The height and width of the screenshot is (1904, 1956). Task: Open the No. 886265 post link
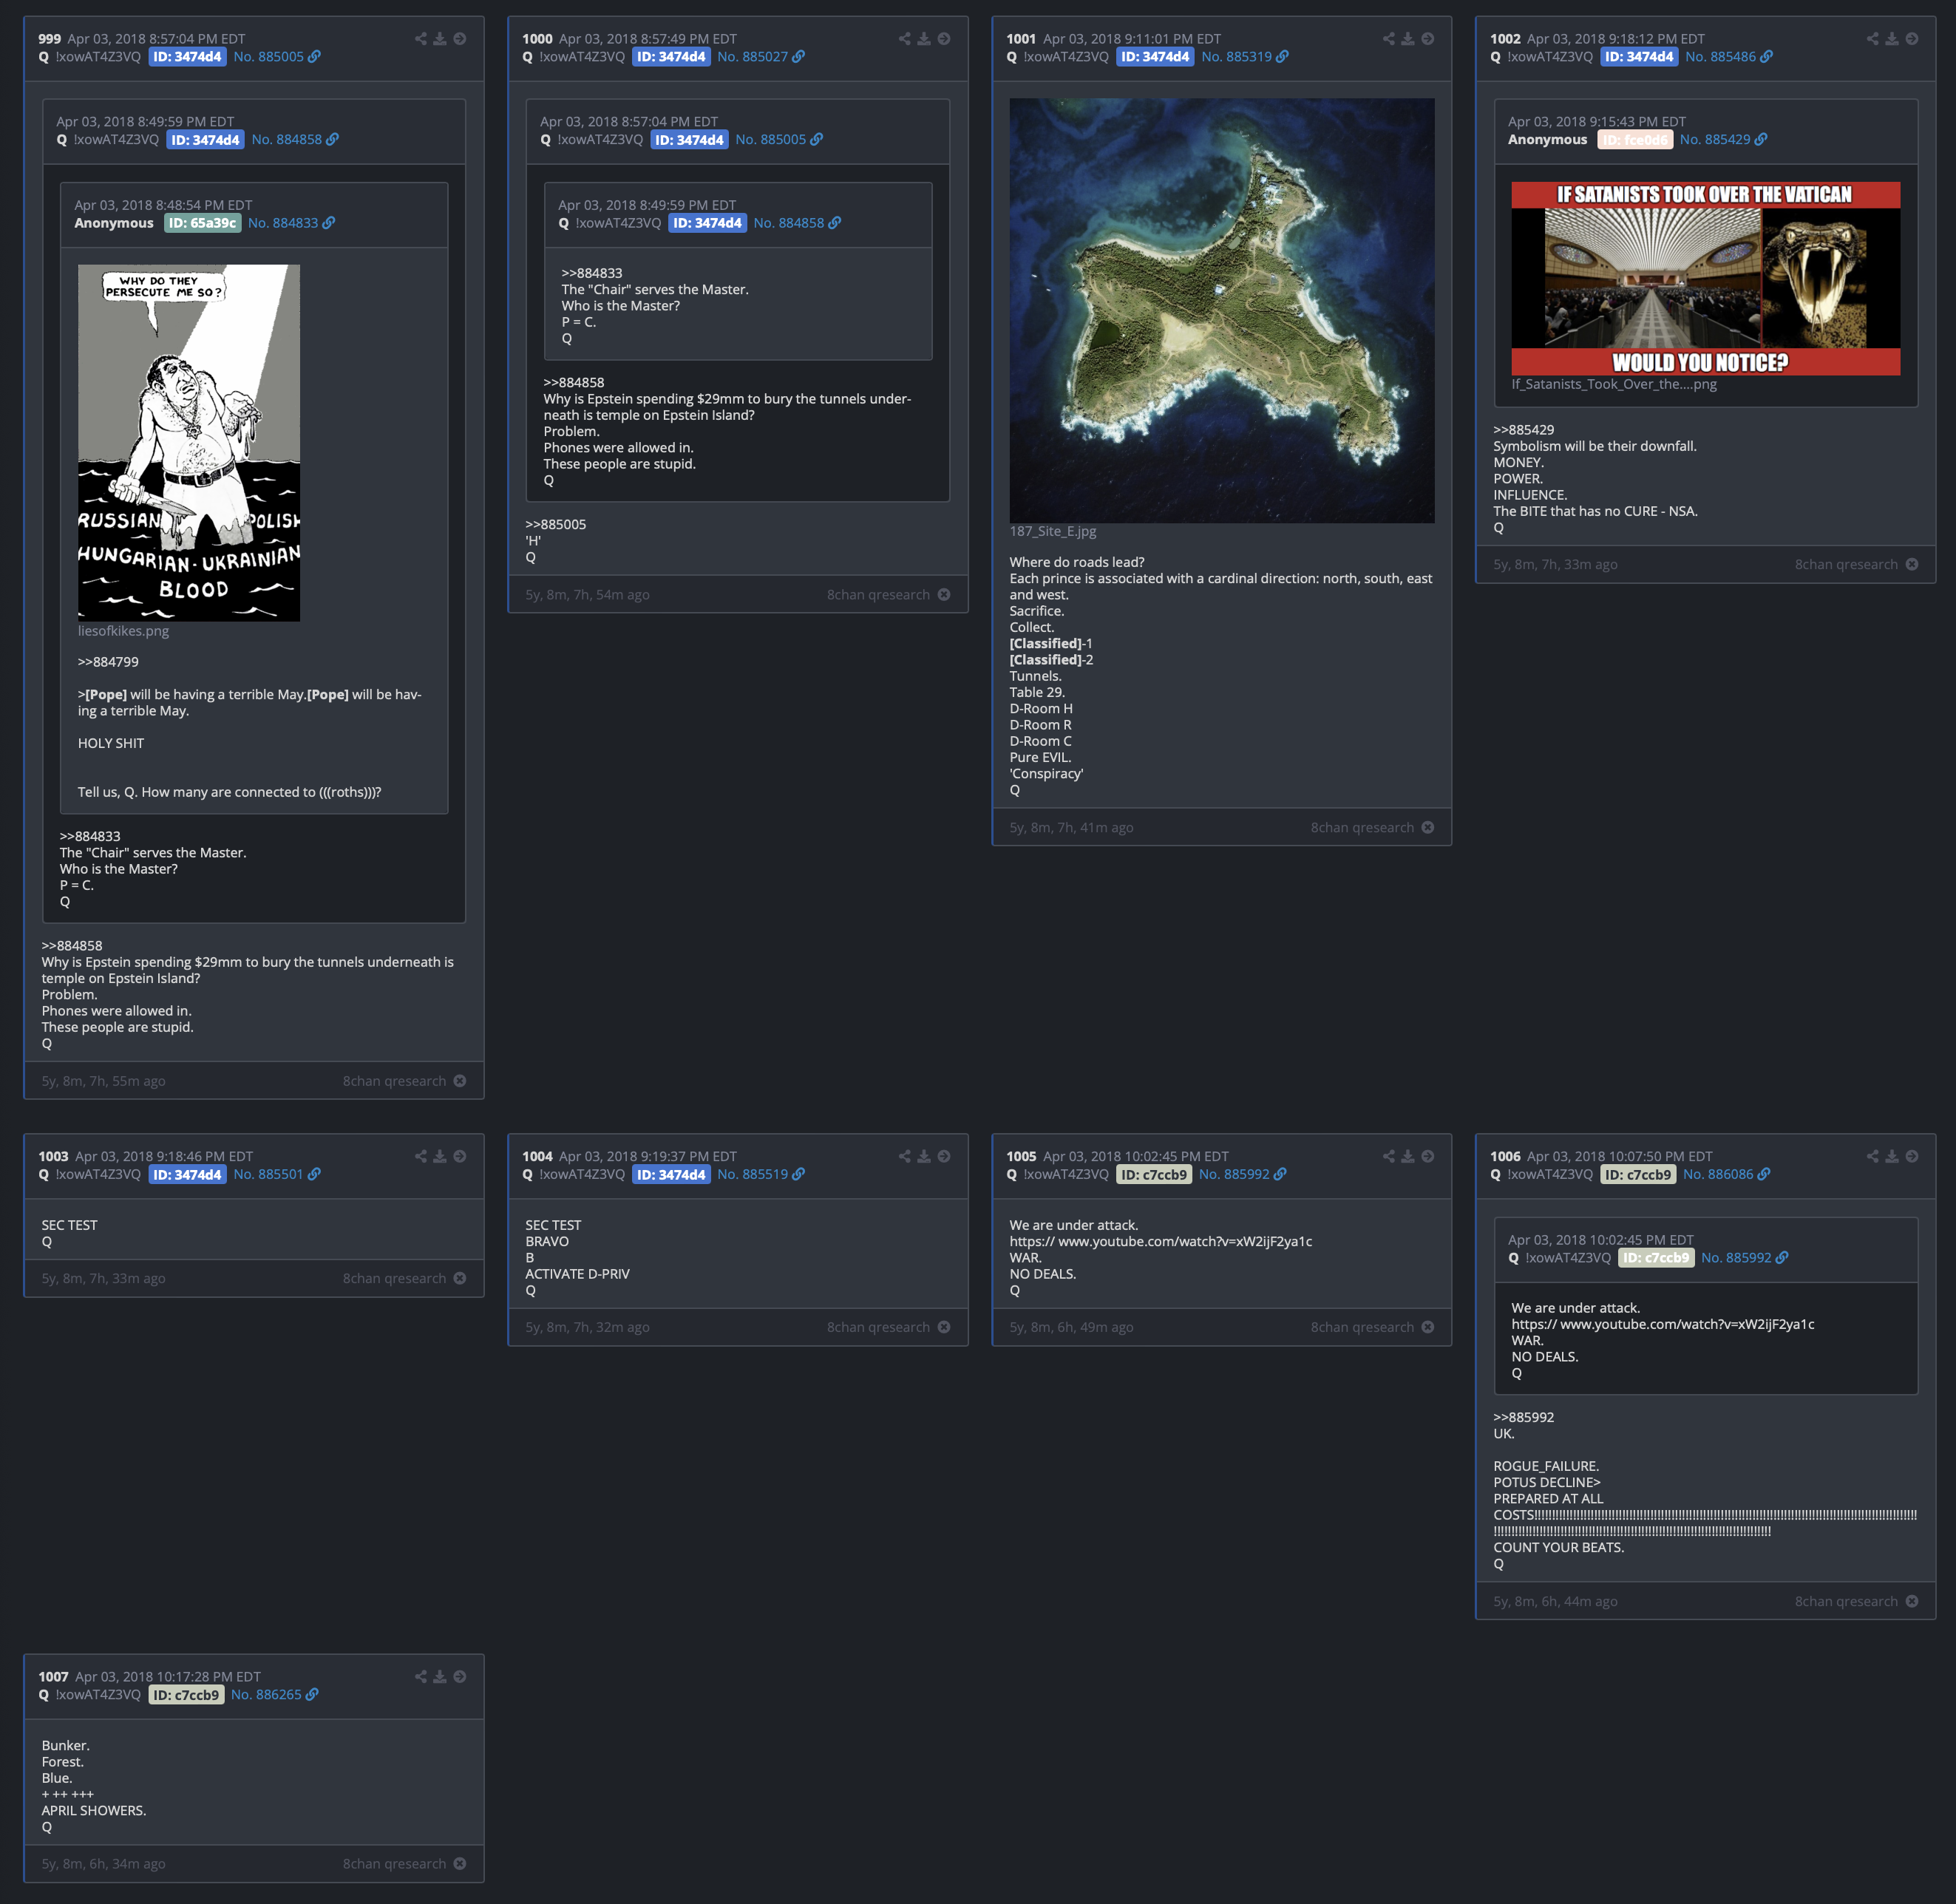coord(266,1695)
